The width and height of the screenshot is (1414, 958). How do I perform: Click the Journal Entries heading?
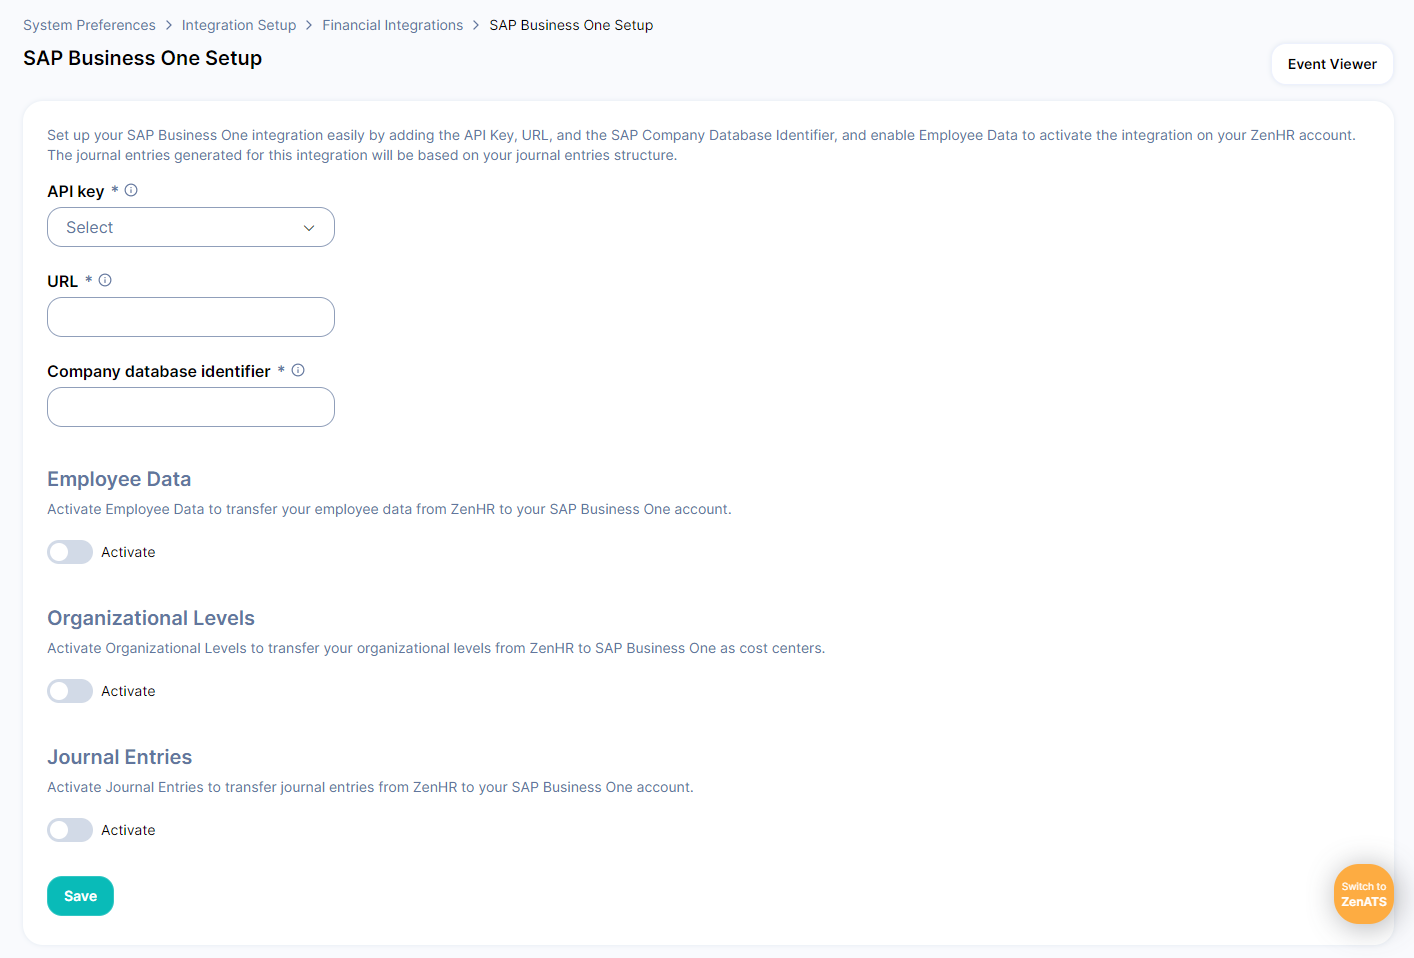120,757
